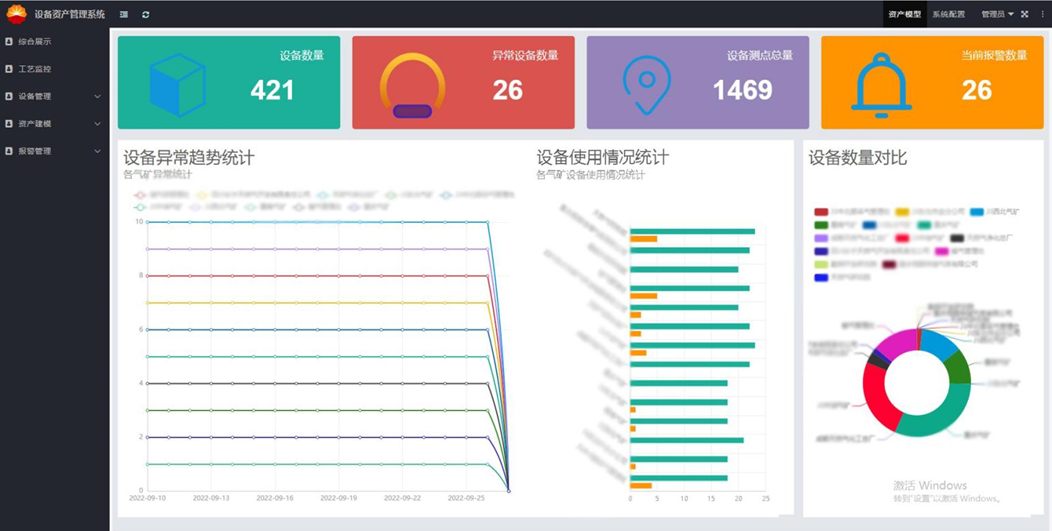Click the bell icon on alarm card
This screenshot has height=531, width=1052.
881,85
